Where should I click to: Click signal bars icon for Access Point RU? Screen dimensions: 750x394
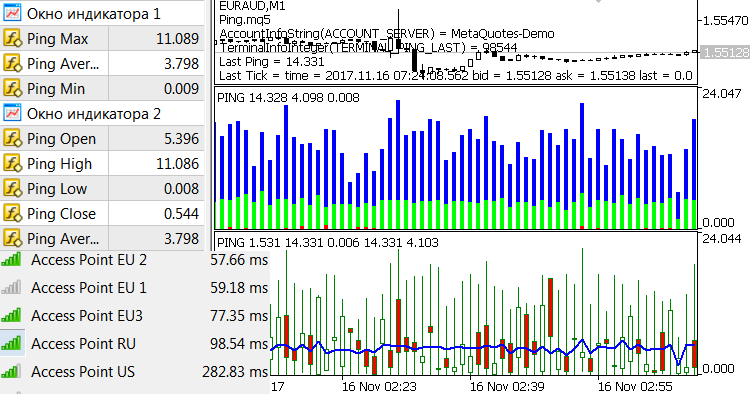click(x=11, y=343)
